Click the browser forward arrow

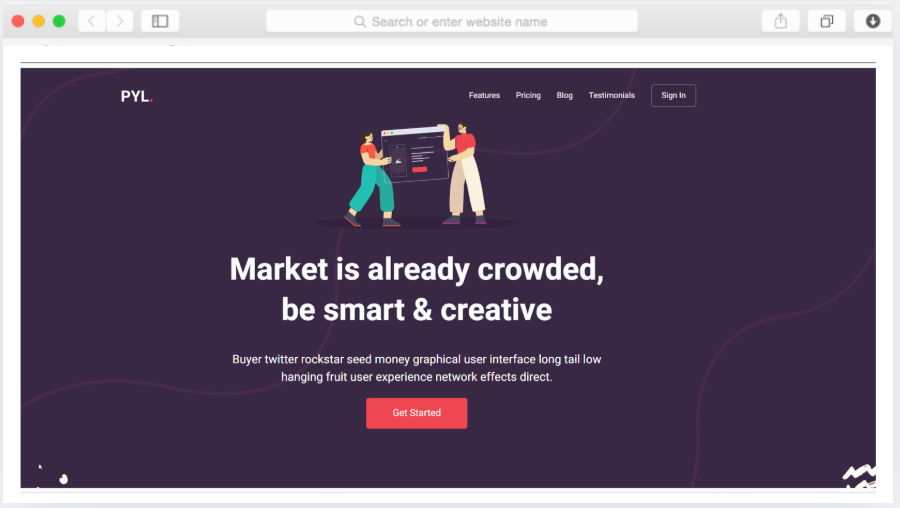pyautogui.click(x=119, y=21)
